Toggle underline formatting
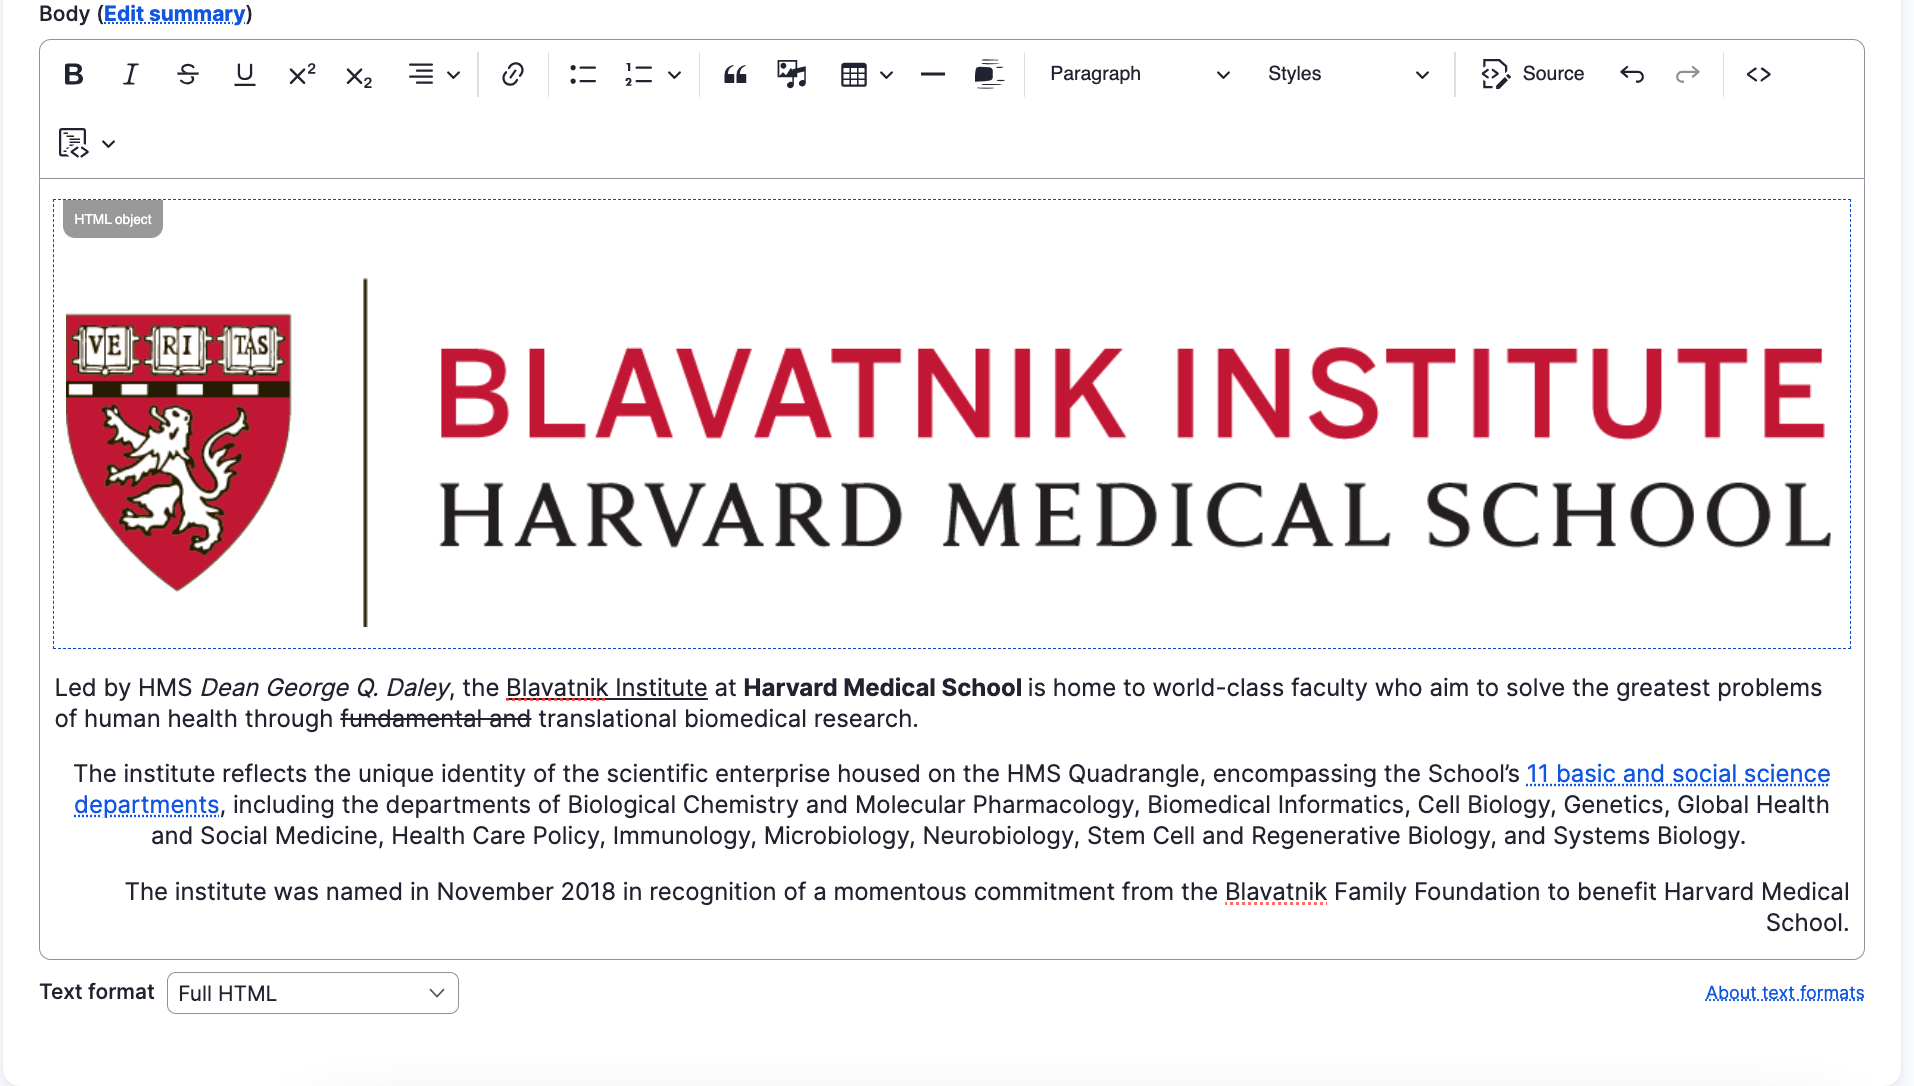The height and width of the screenshot is (1086, 1914). pyautogui.click(x=244, y=74)
